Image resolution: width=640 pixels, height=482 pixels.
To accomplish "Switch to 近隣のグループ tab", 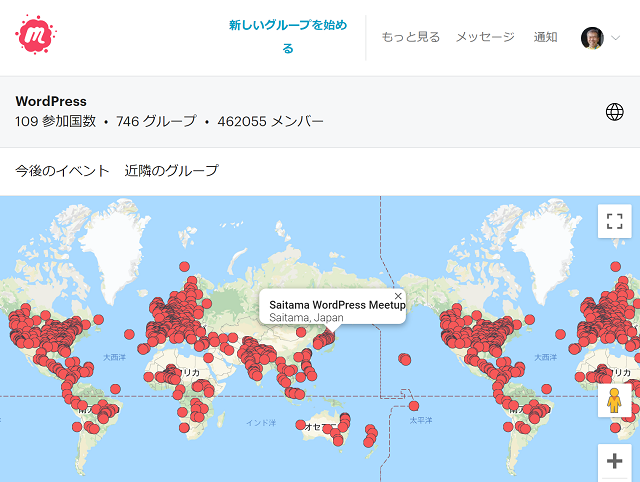I will (x=171, y=171).
